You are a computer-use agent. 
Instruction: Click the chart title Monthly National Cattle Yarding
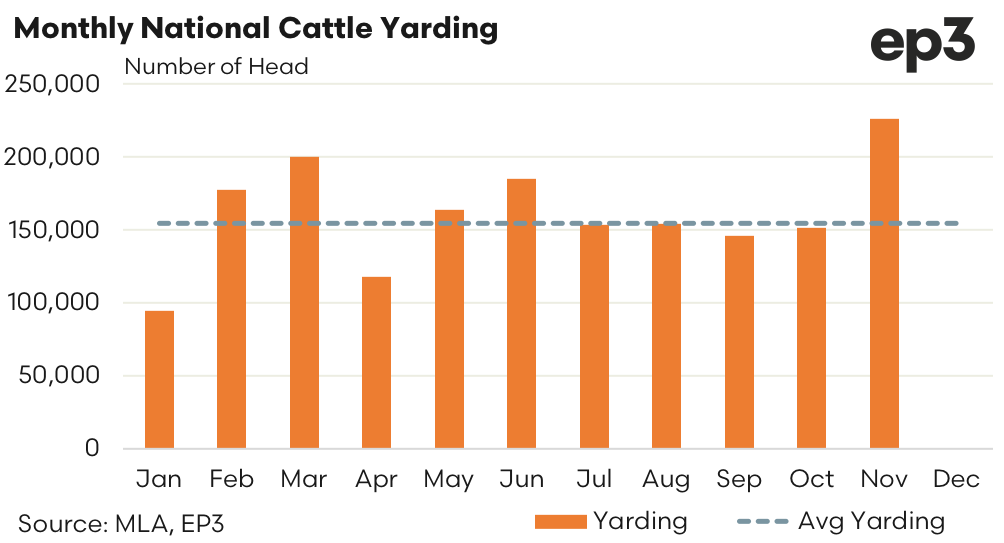point(256,28)
